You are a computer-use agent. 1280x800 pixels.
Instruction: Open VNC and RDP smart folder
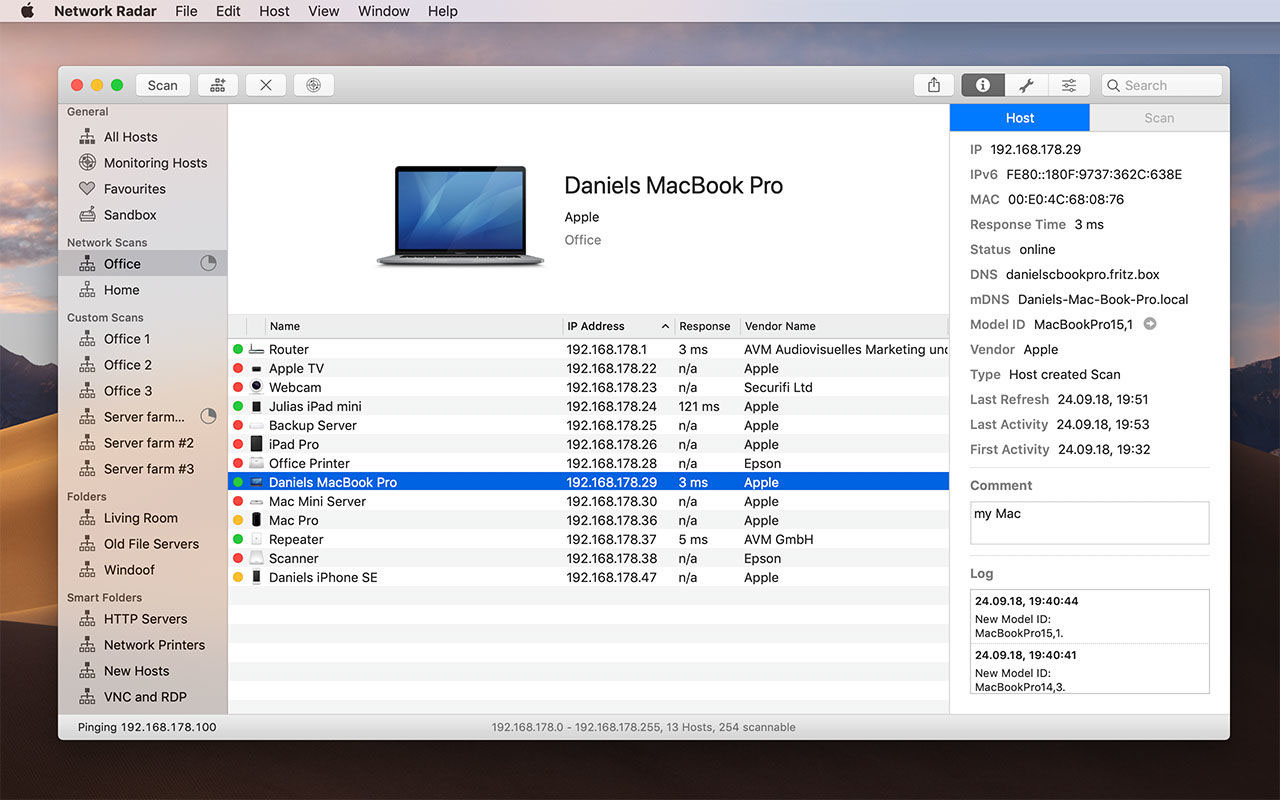pos(142,697)
